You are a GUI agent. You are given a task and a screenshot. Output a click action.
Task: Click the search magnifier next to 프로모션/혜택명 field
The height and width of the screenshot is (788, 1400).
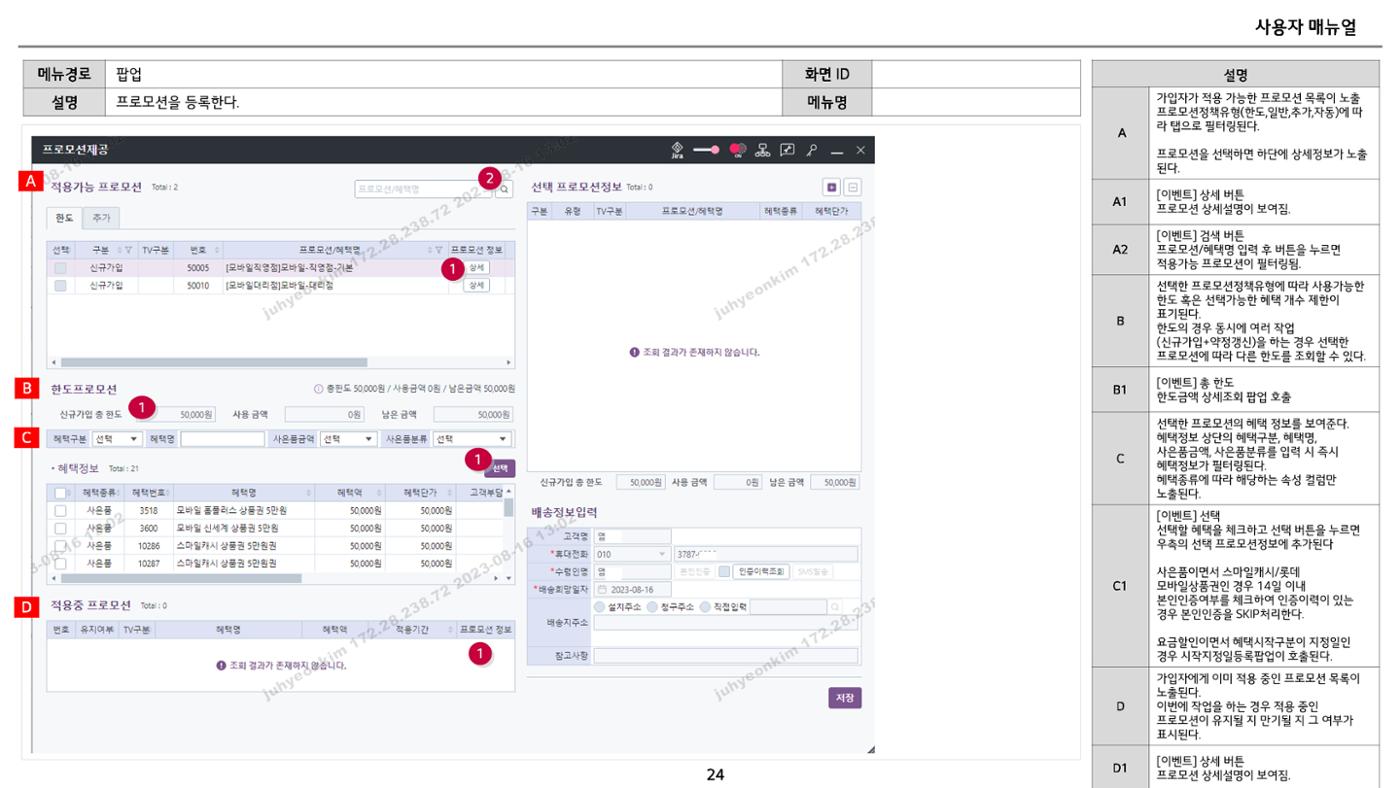(x=505, y=188)
